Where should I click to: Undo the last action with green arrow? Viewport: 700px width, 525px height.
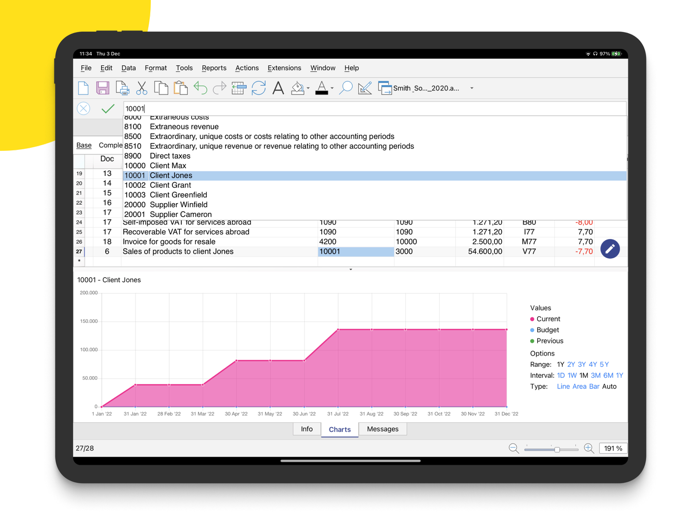(x=200, y=88)
